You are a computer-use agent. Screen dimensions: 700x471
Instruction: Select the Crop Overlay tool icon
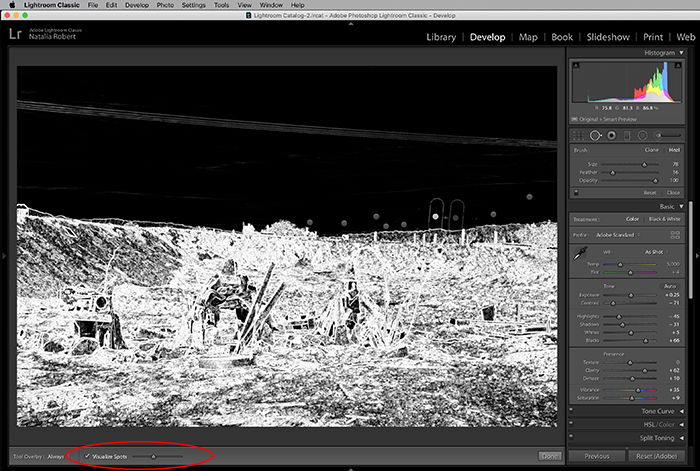[x=579, y=134]
